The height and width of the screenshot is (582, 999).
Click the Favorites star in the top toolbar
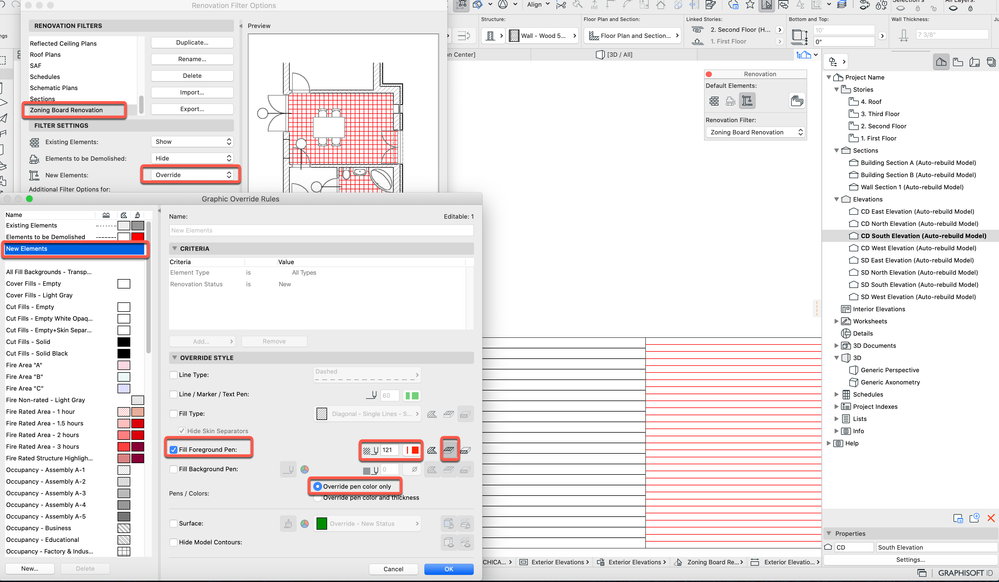(751, 5)
